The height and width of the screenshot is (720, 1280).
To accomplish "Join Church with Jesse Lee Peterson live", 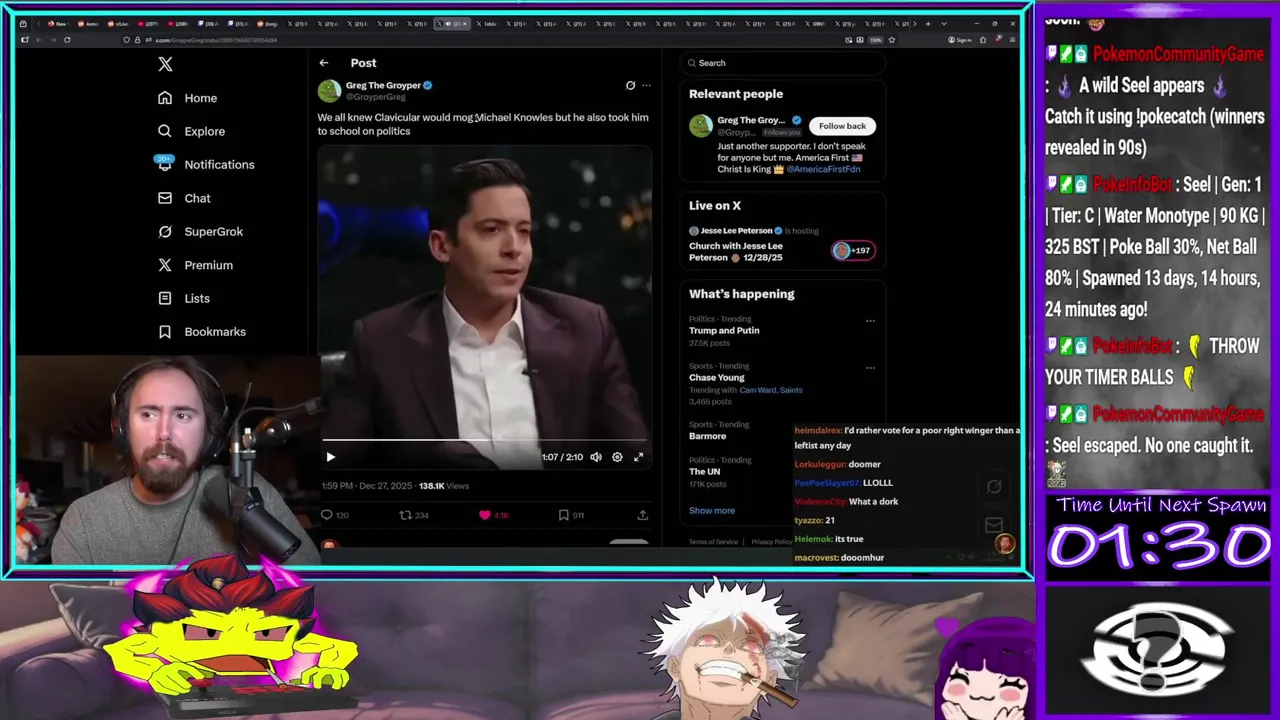I will click(736, 251).
